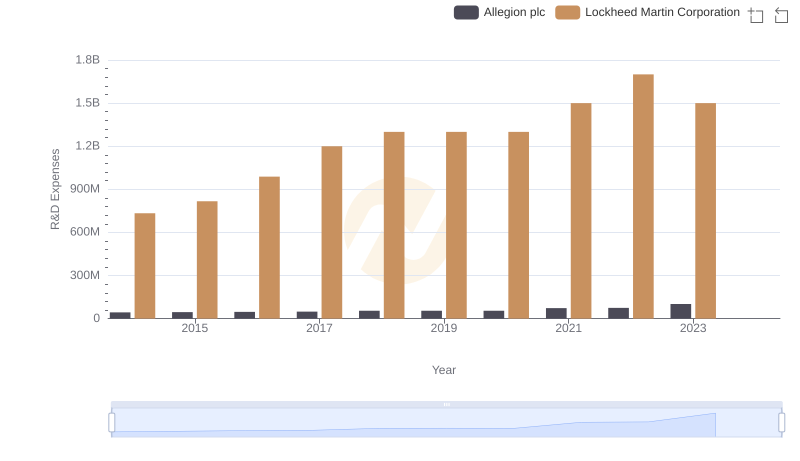This screenshot has height=461, width=800.
Task: Click the Lockheed Martin bar for 2022
Action: click(643, 196)
